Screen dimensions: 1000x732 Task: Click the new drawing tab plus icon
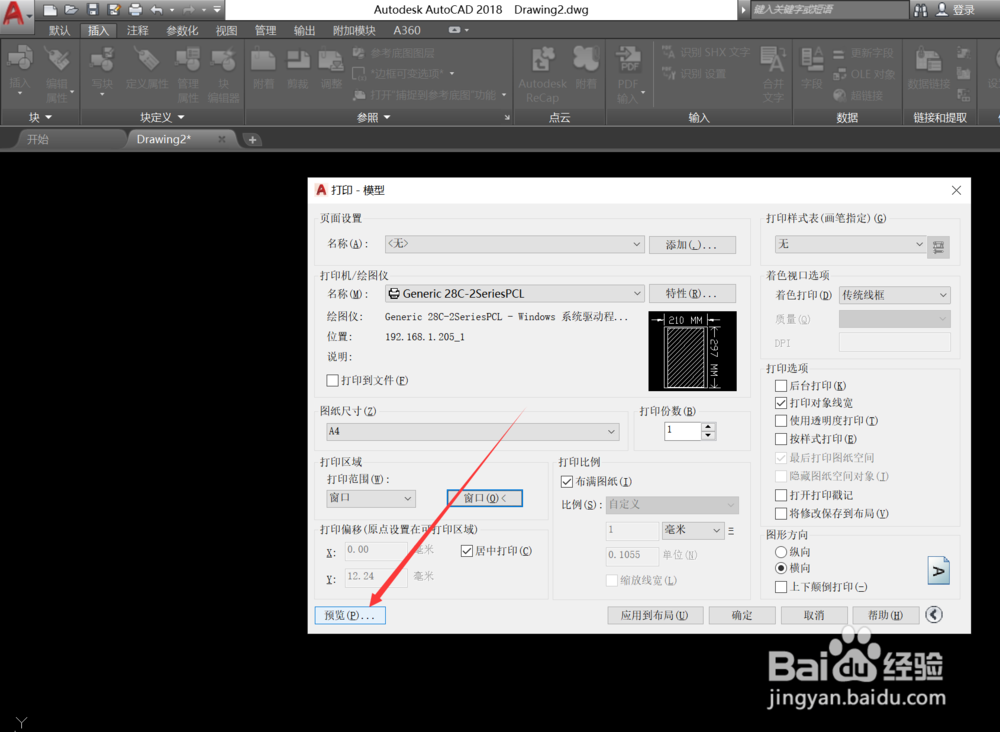253,140
